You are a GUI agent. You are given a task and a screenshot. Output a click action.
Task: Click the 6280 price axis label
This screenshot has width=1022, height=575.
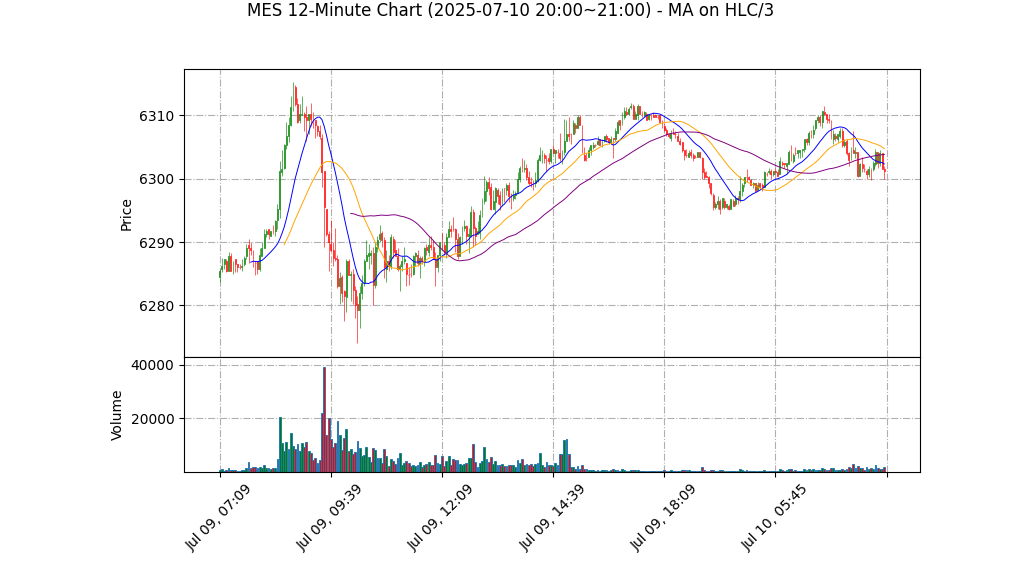click(156, 306)
